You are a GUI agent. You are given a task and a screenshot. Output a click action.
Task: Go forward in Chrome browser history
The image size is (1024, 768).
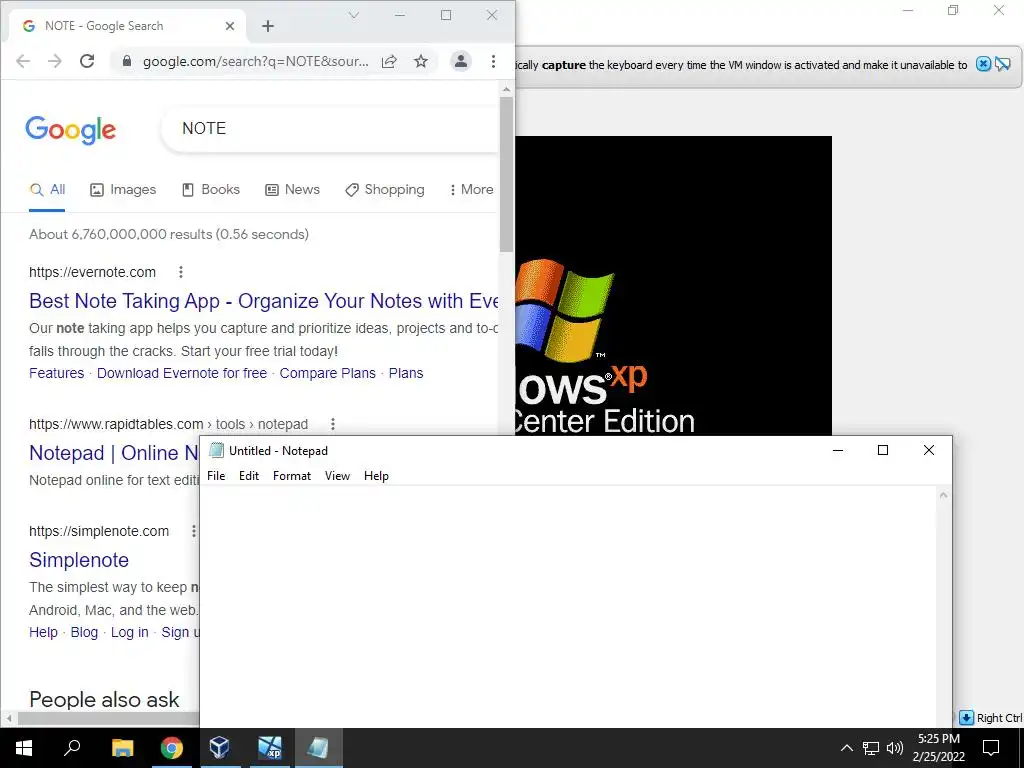pos(55,61)
